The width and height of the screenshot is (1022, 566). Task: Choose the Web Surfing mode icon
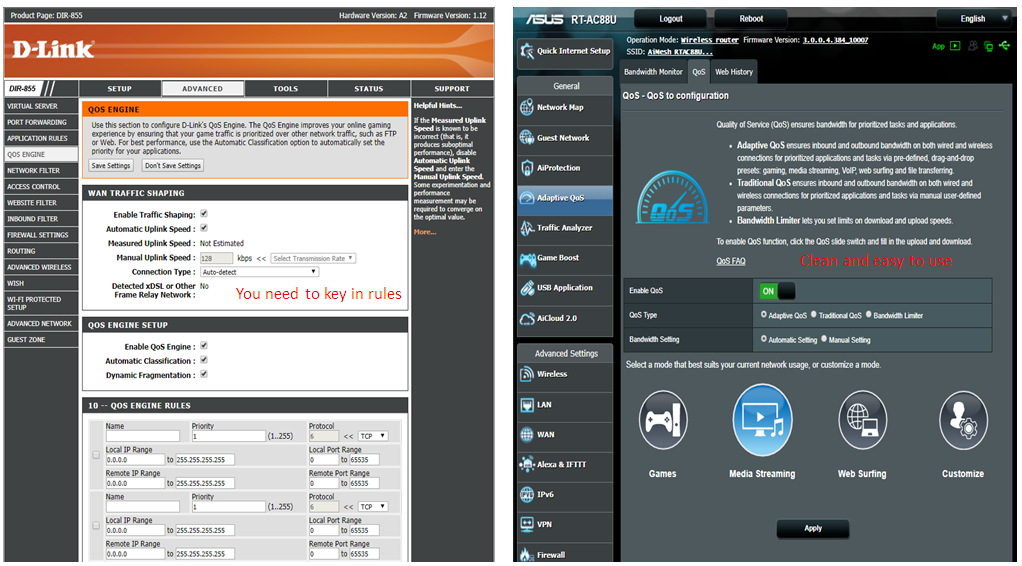click(x=862, y=421)
